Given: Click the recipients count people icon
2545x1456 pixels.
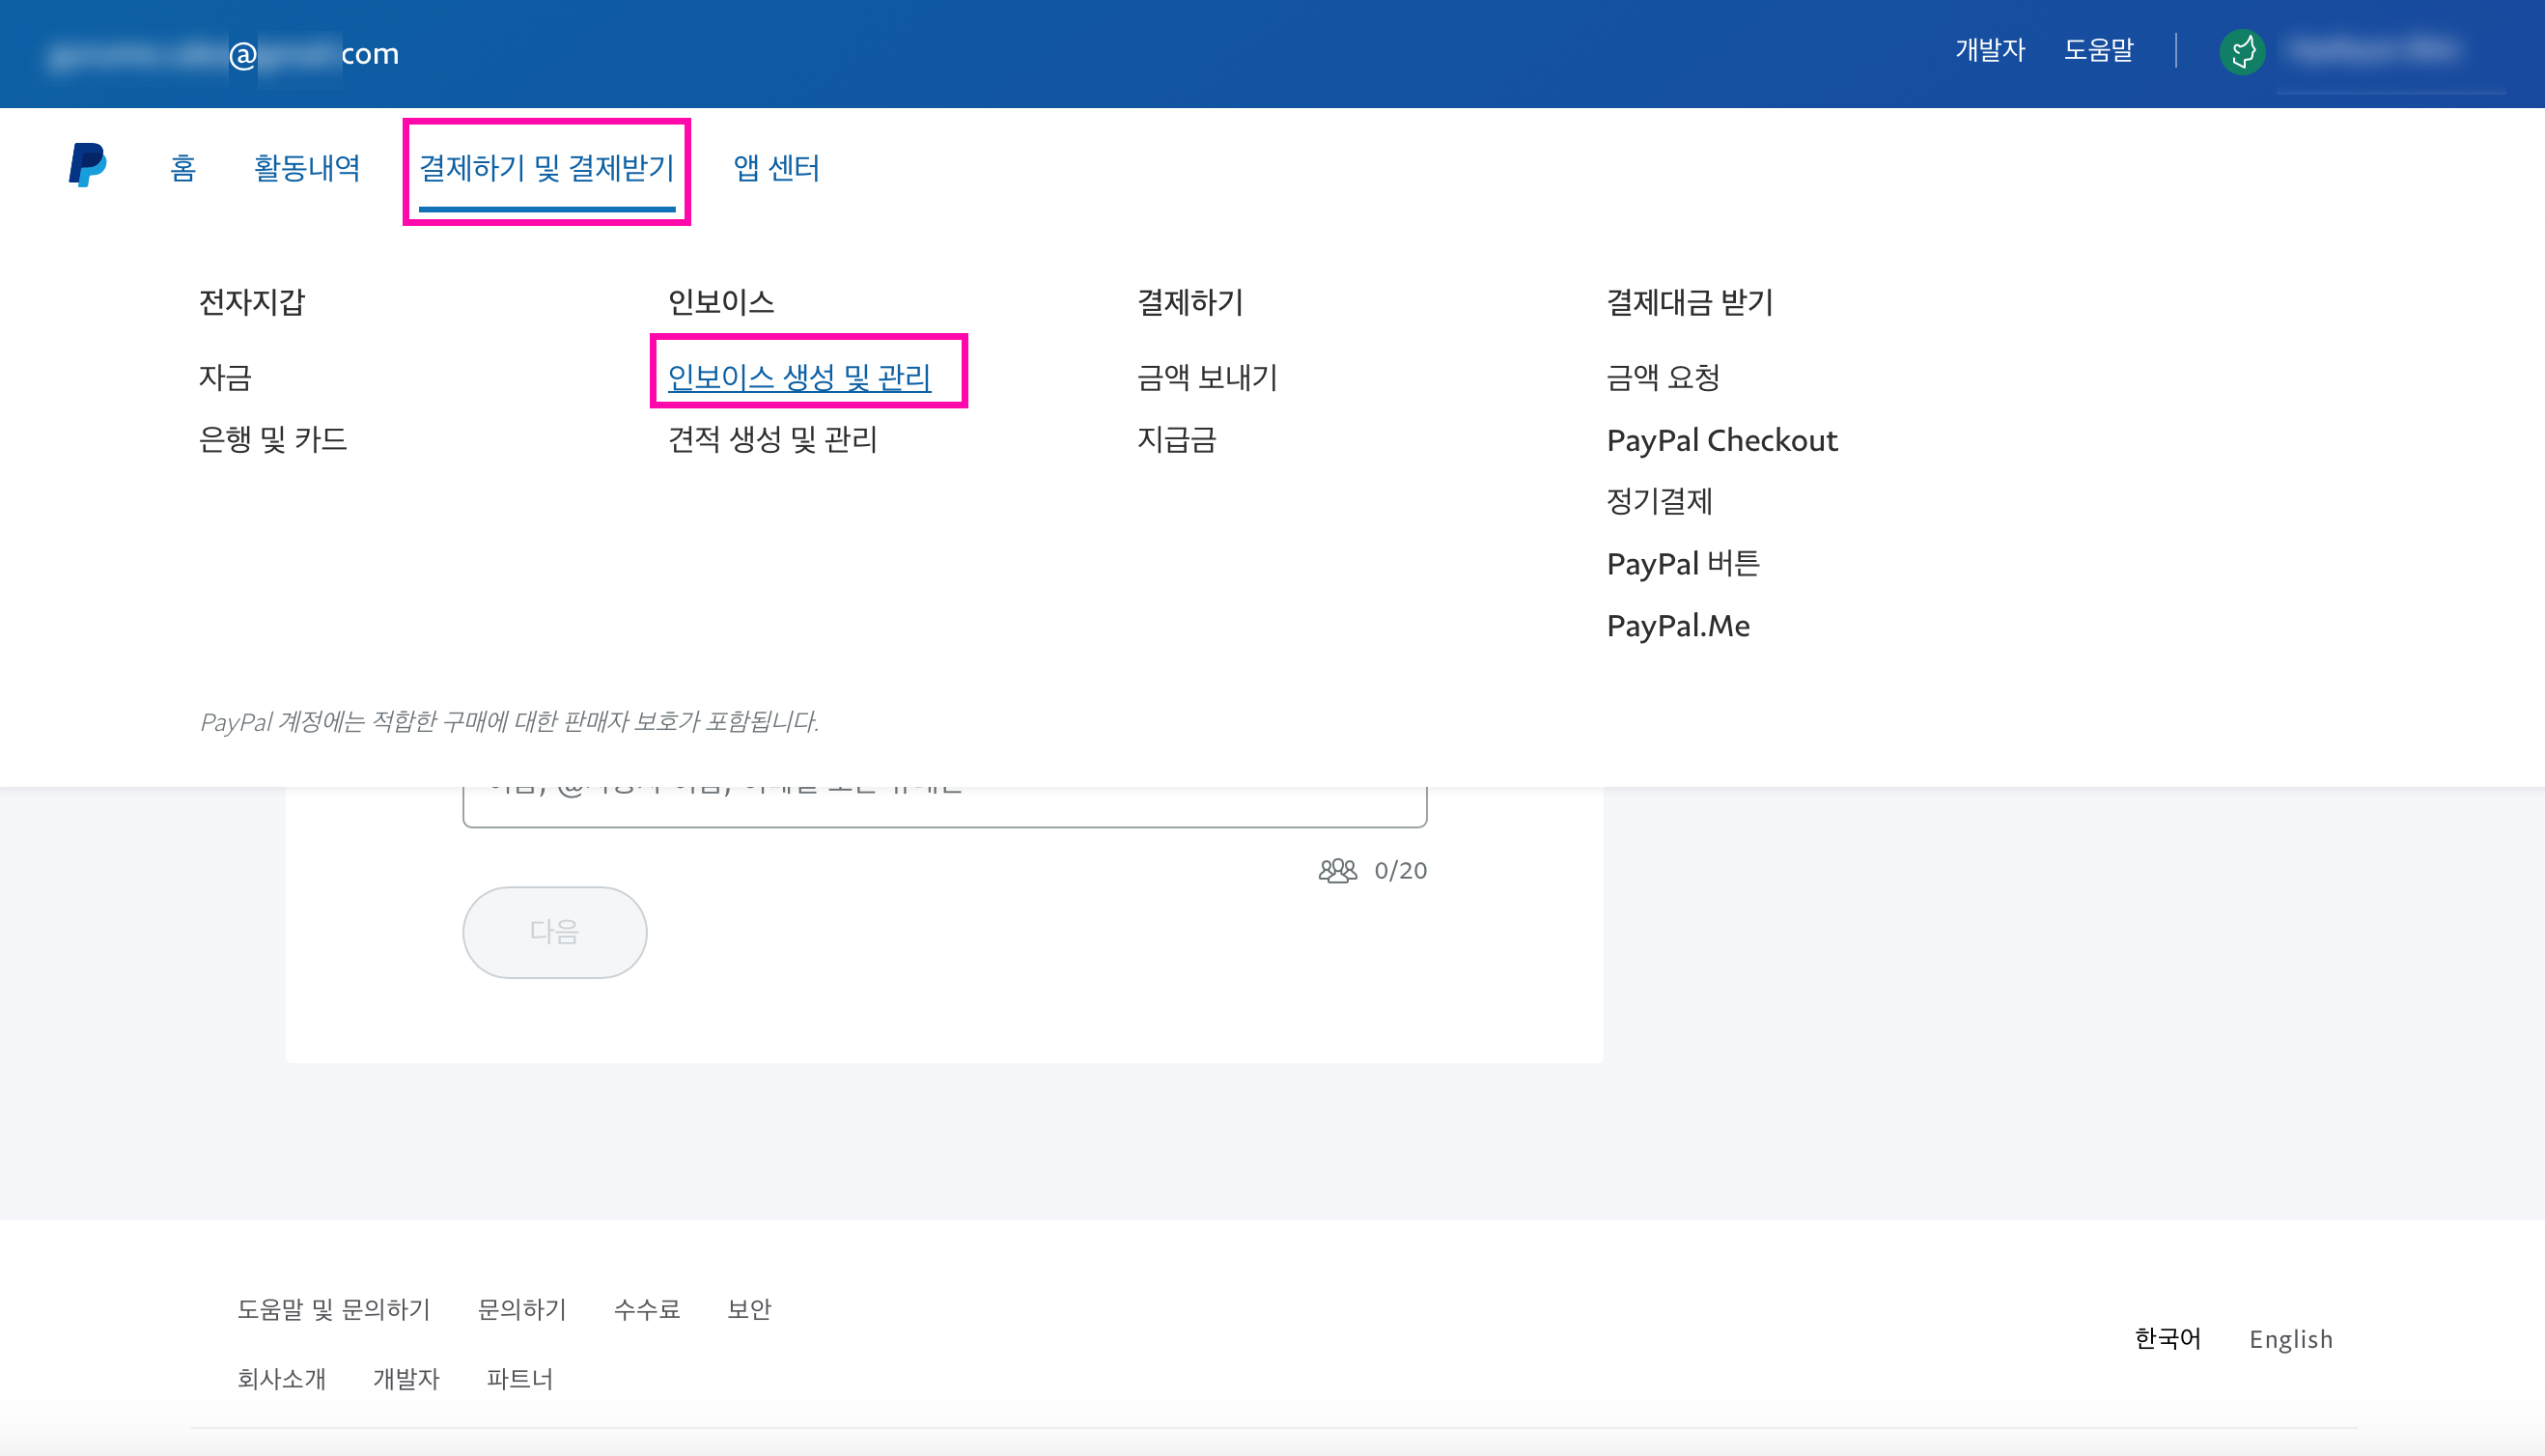Looking at the screenshot, I should 1337,870.
